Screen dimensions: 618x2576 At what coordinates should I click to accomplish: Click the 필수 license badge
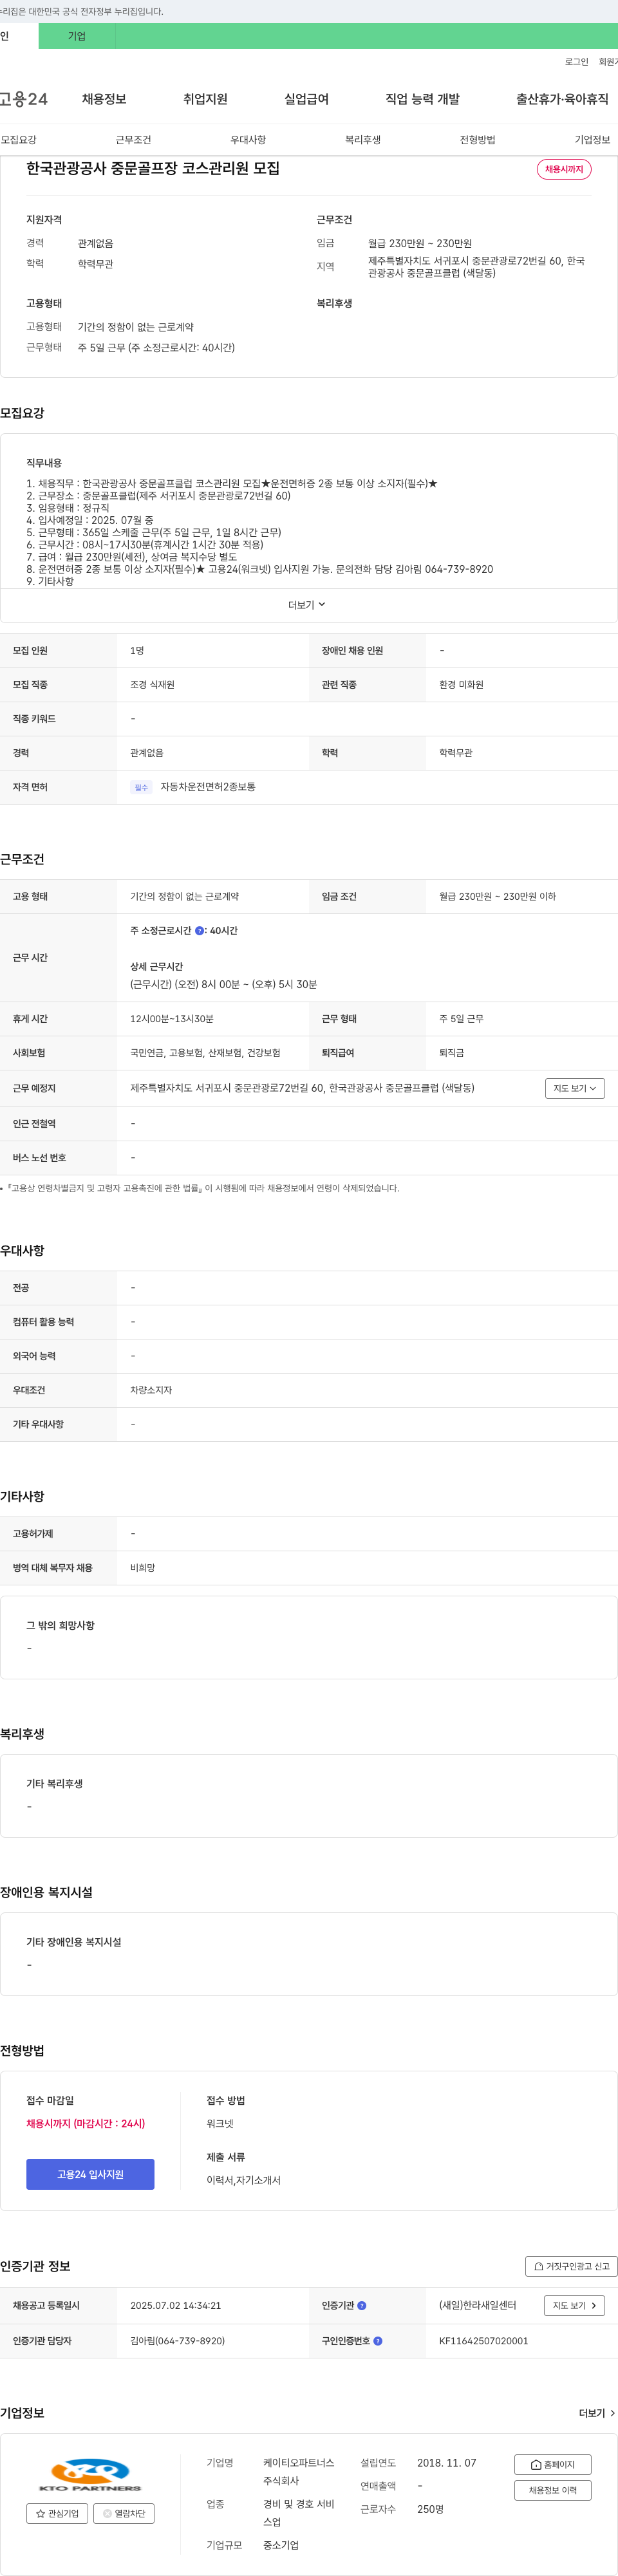141,788
